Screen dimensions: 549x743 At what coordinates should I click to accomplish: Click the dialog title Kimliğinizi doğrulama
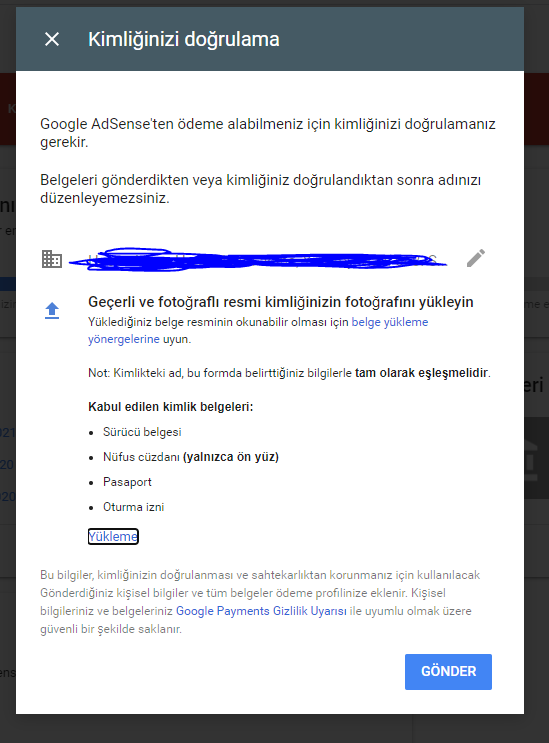(x=184, y=39)
